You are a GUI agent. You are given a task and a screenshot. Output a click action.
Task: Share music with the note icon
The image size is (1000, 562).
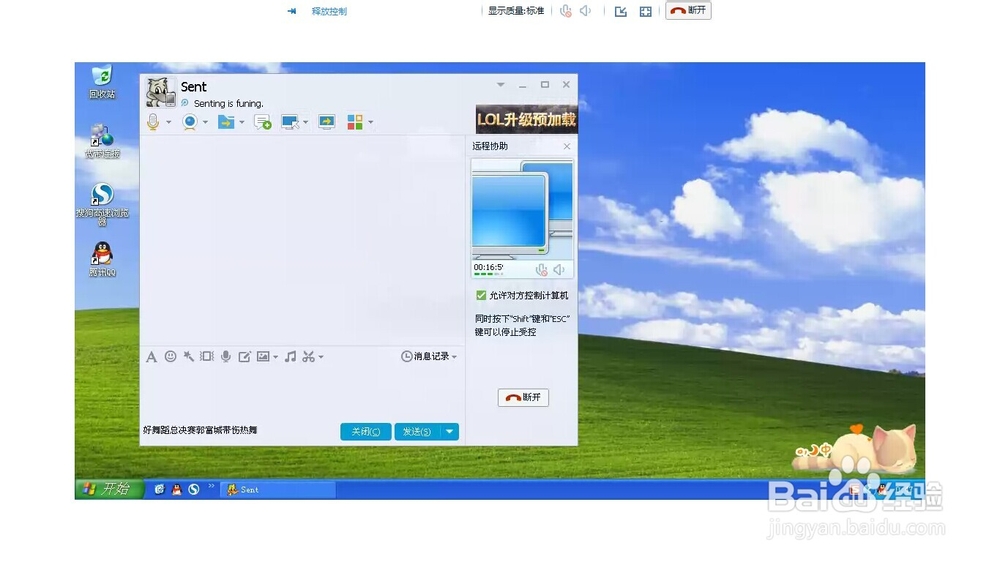[290, 357]
